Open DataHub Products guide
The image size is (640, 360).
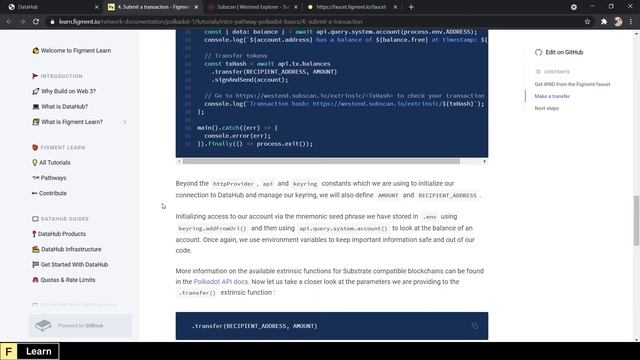[59, 234]
